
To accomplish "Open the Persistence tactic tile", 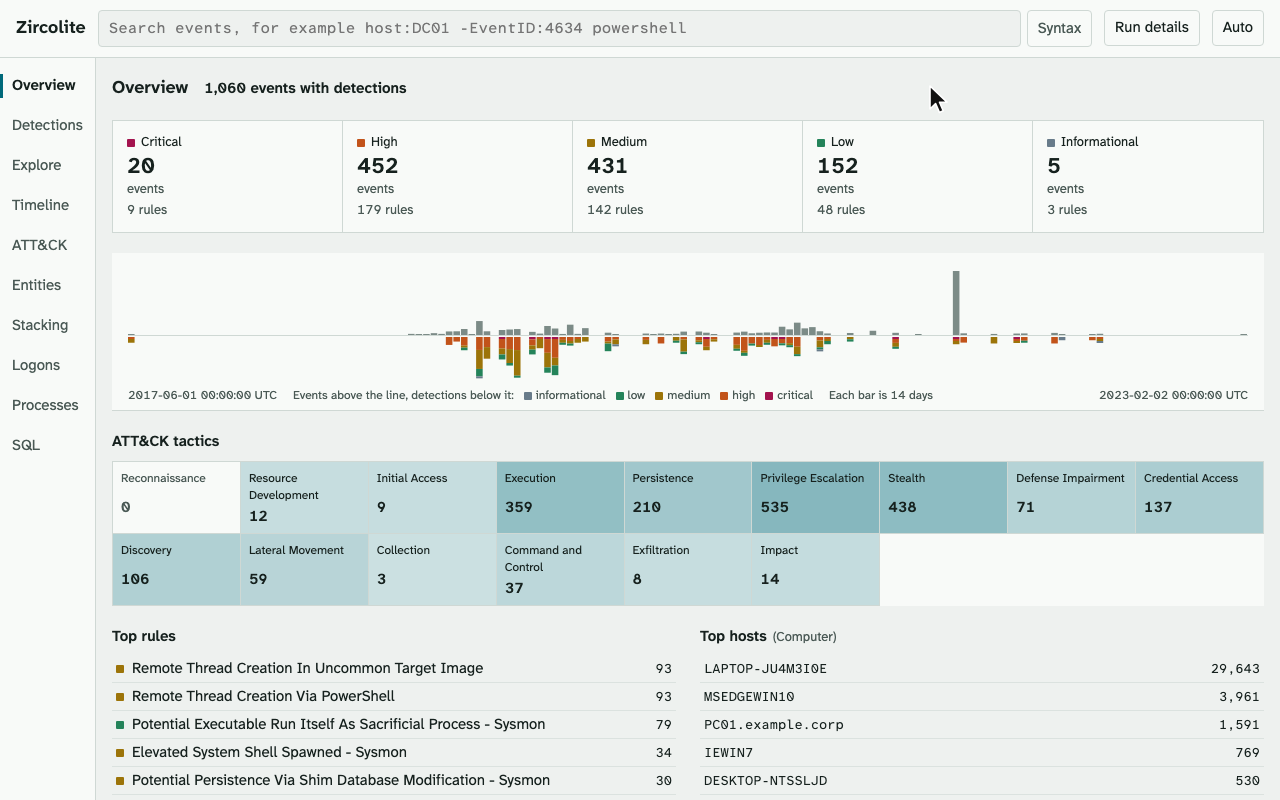I will point(688,497).
